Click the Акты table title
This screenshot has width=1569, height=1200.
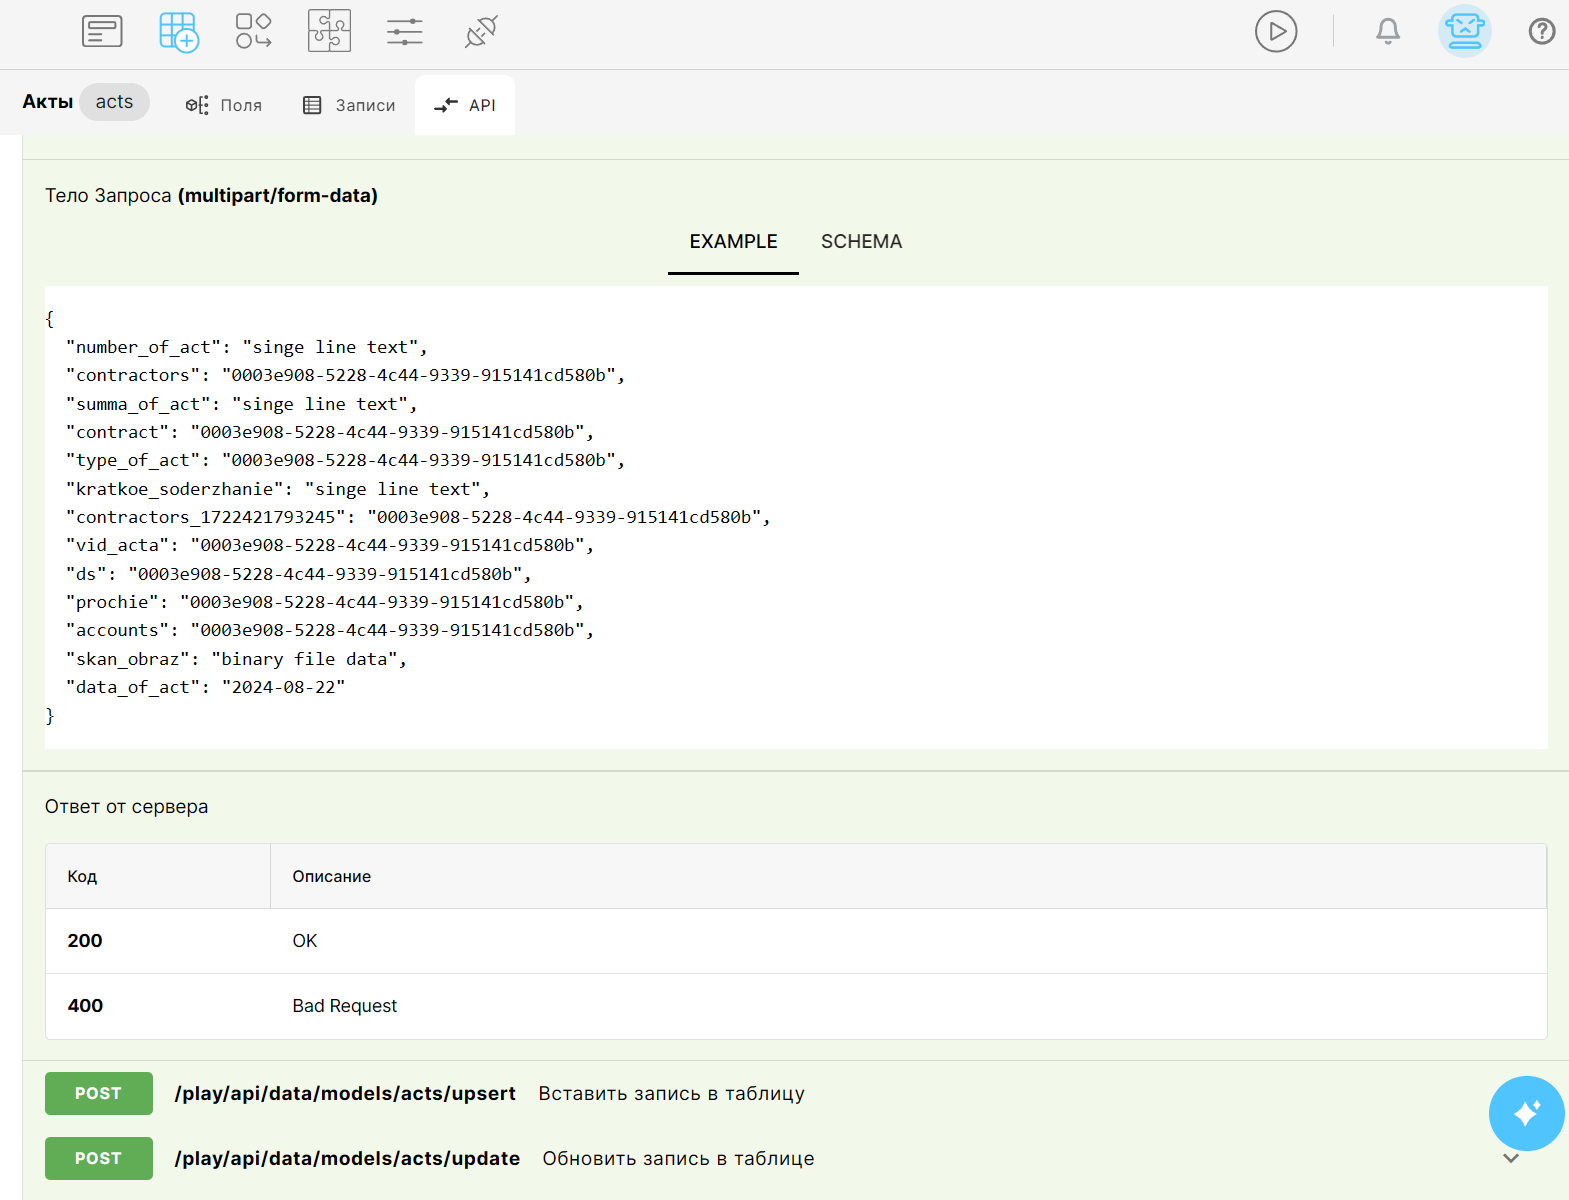pos(48,102)
